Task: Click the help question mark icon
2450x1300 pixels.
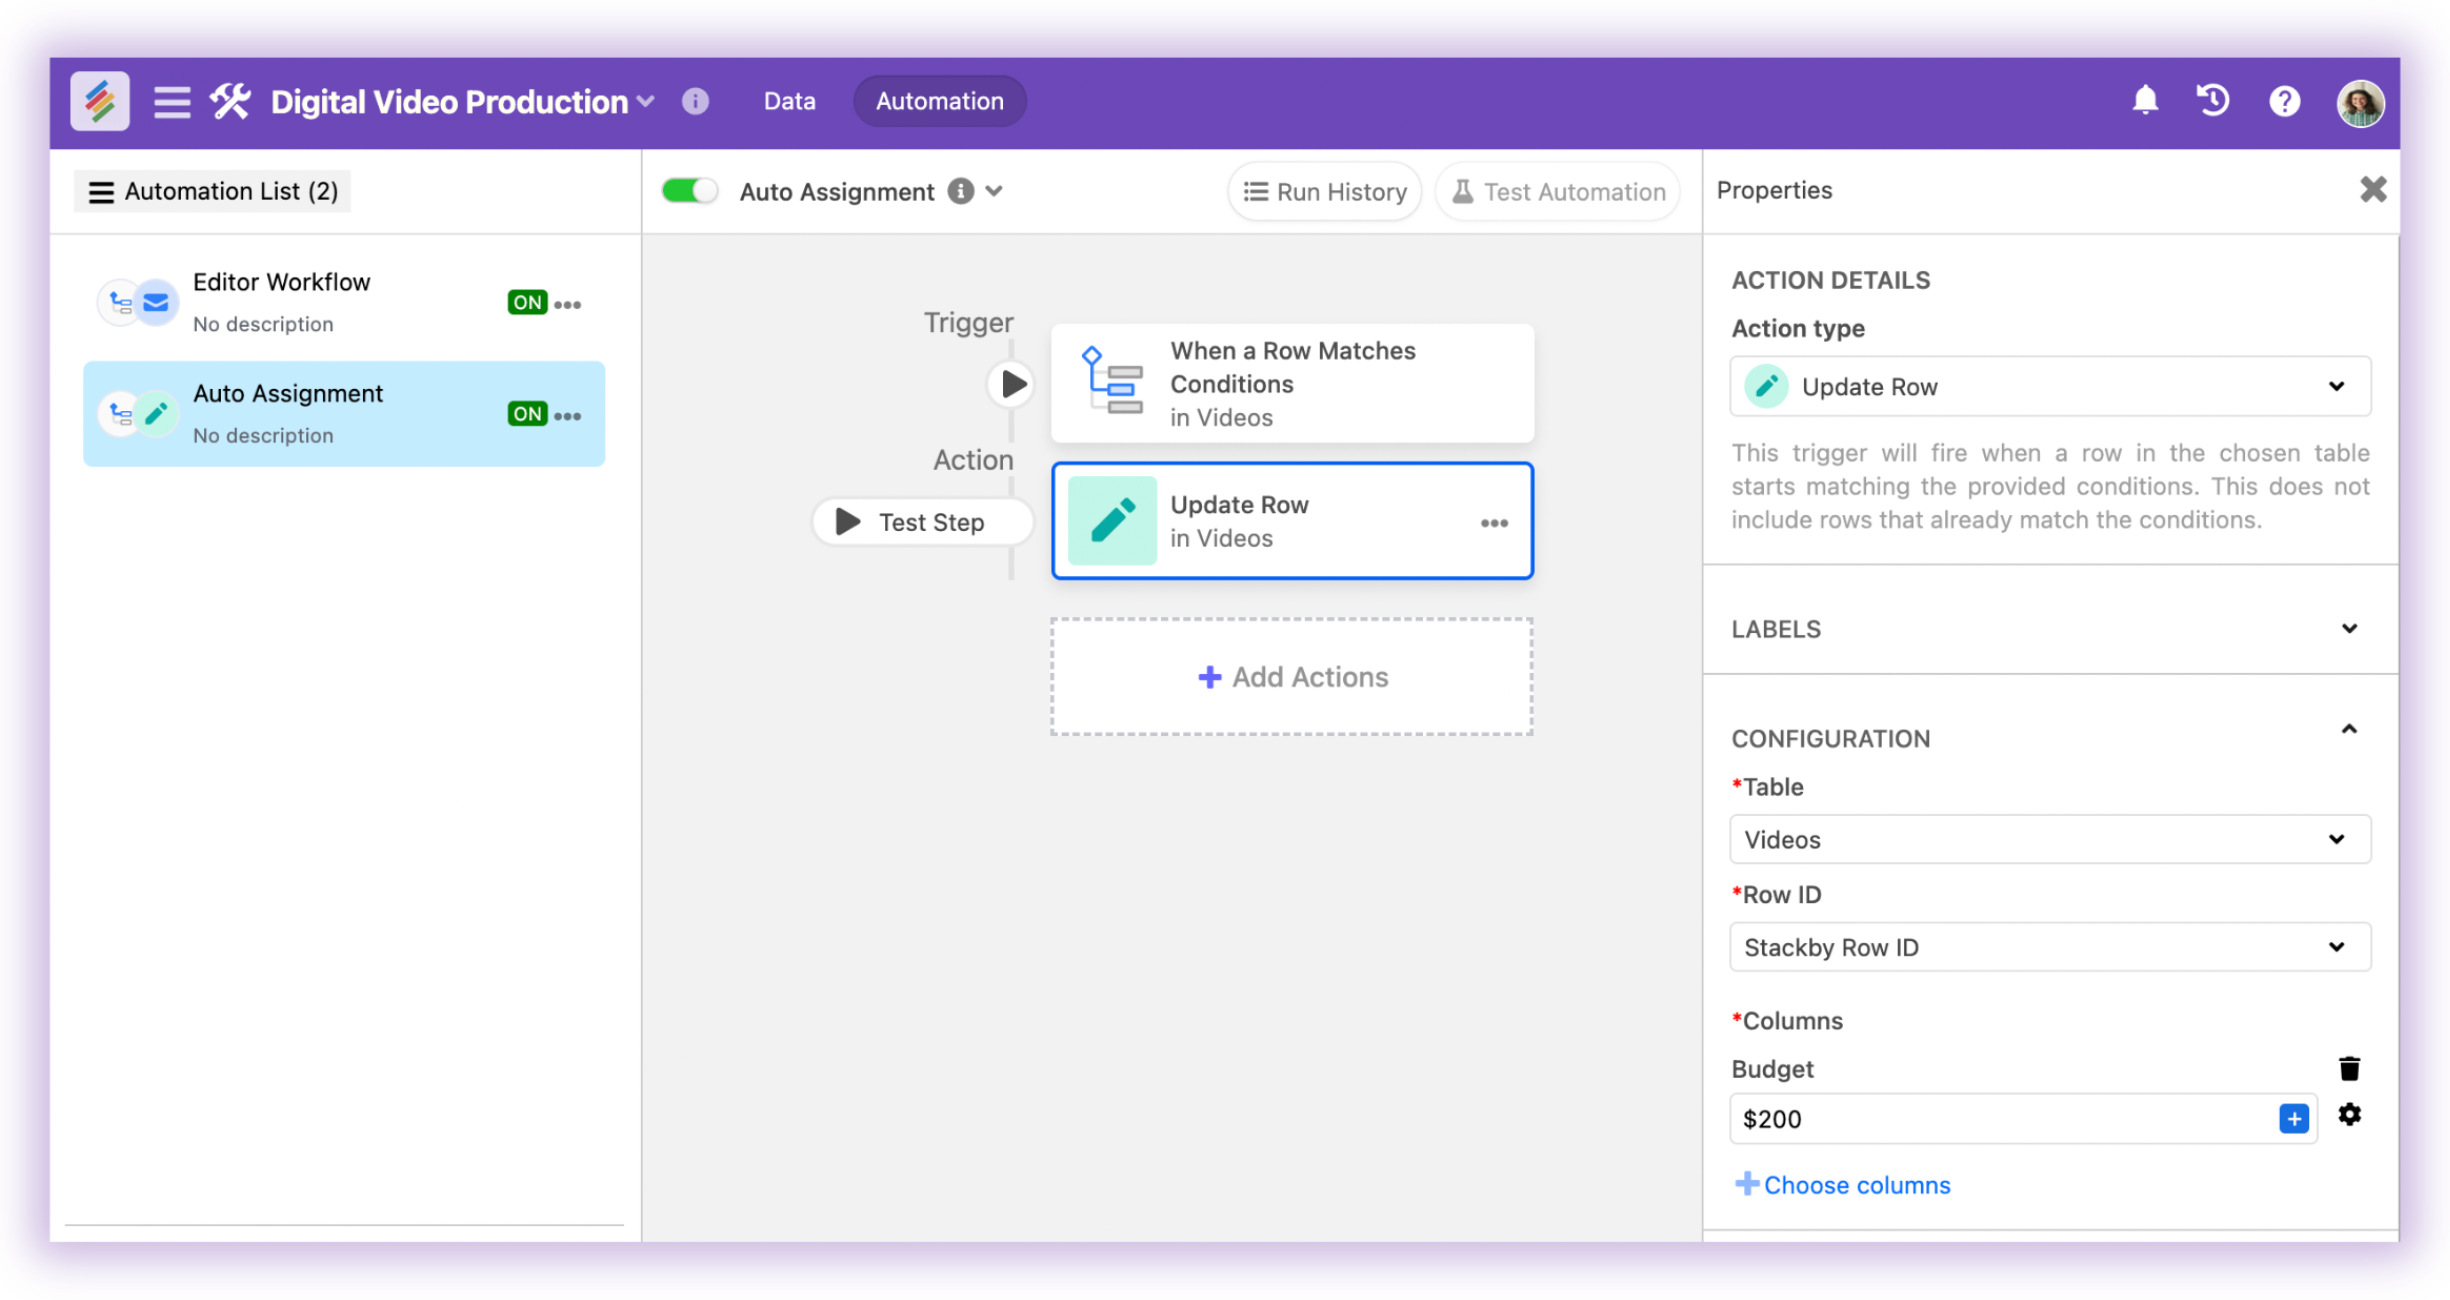Action: 2284,101
